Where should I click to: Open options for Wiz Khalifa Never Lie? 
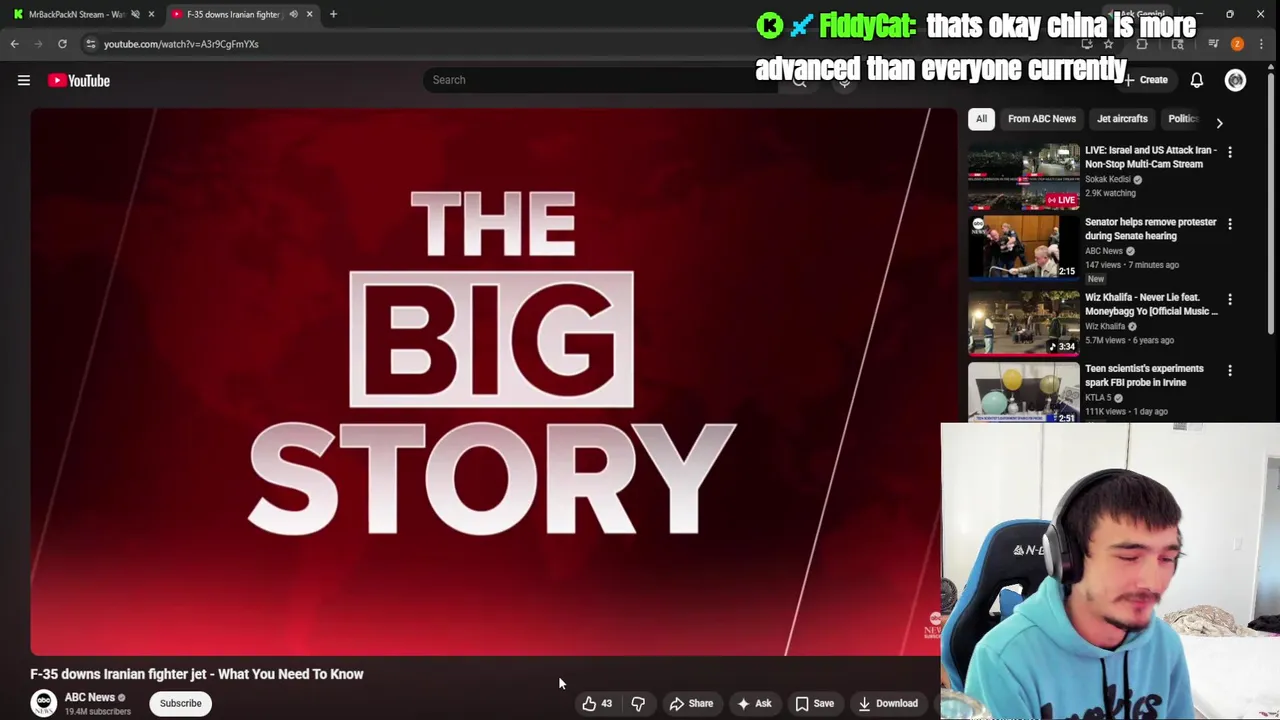tap(1230, 300)
